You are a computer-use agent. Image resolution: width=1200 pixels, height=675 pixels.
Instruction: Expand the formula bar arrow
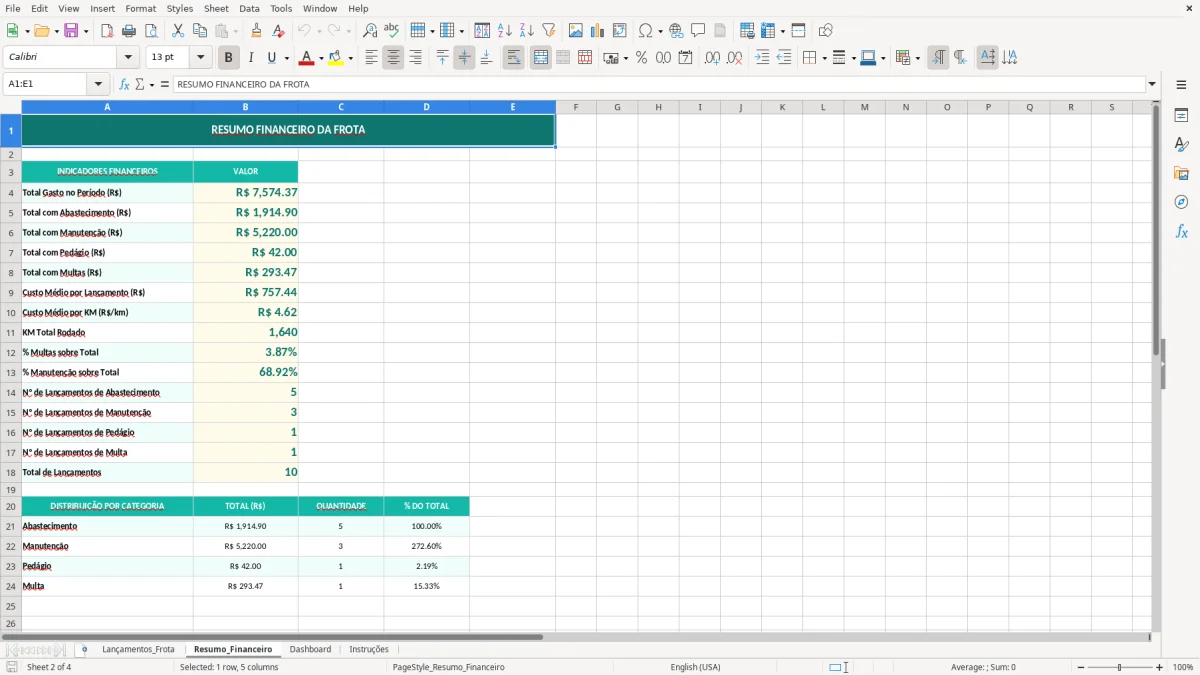[1152, 84]
